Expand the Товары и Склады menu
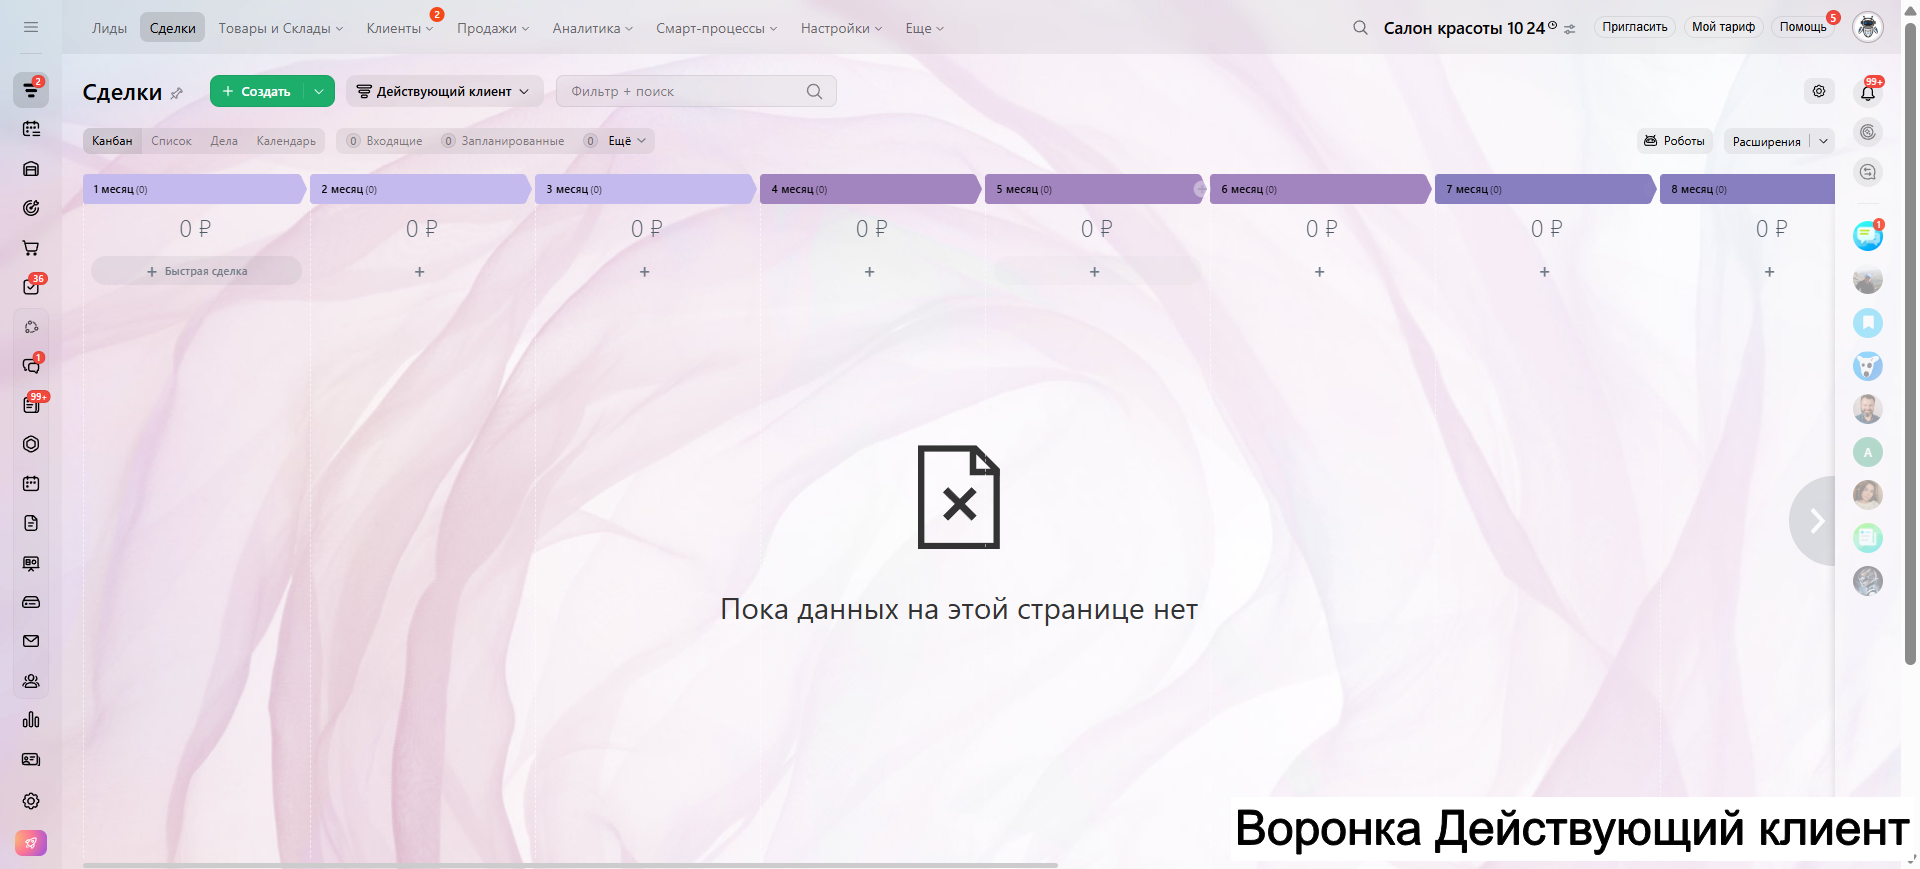Screen dimensions: 1920x869 [x=281, y=28]
